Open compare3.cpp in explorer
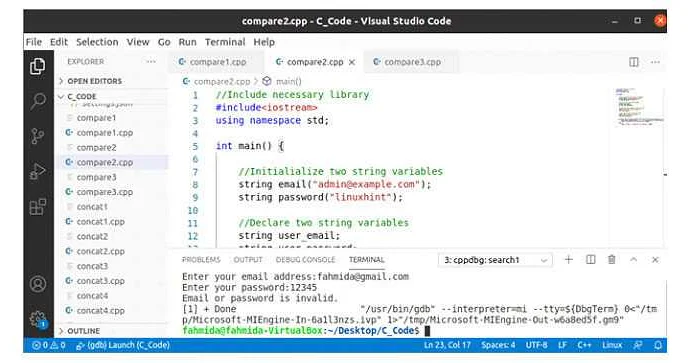This screenshot has height=363, width=689. [112, 192]
